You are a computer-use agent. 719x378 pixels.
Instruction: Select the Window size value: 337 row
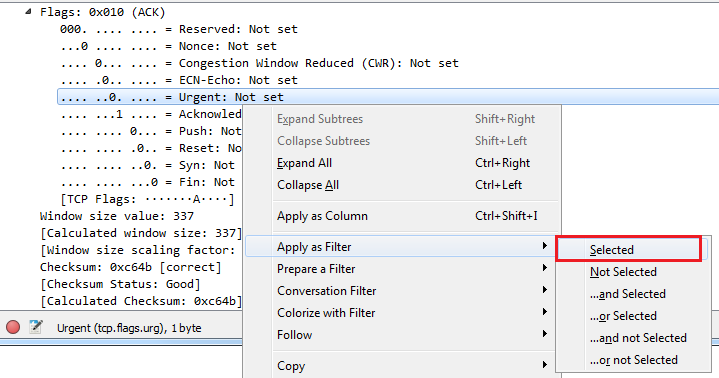[x=117, y=216]
